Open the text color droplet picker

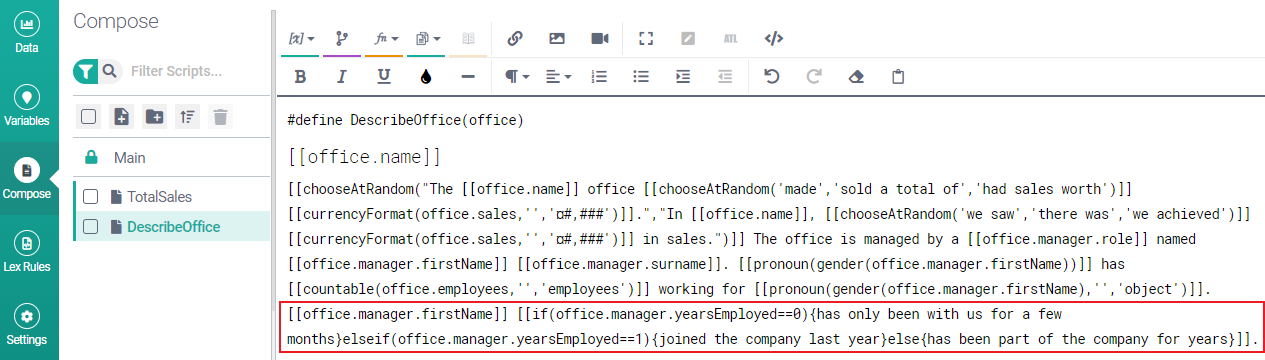(426, 76)
